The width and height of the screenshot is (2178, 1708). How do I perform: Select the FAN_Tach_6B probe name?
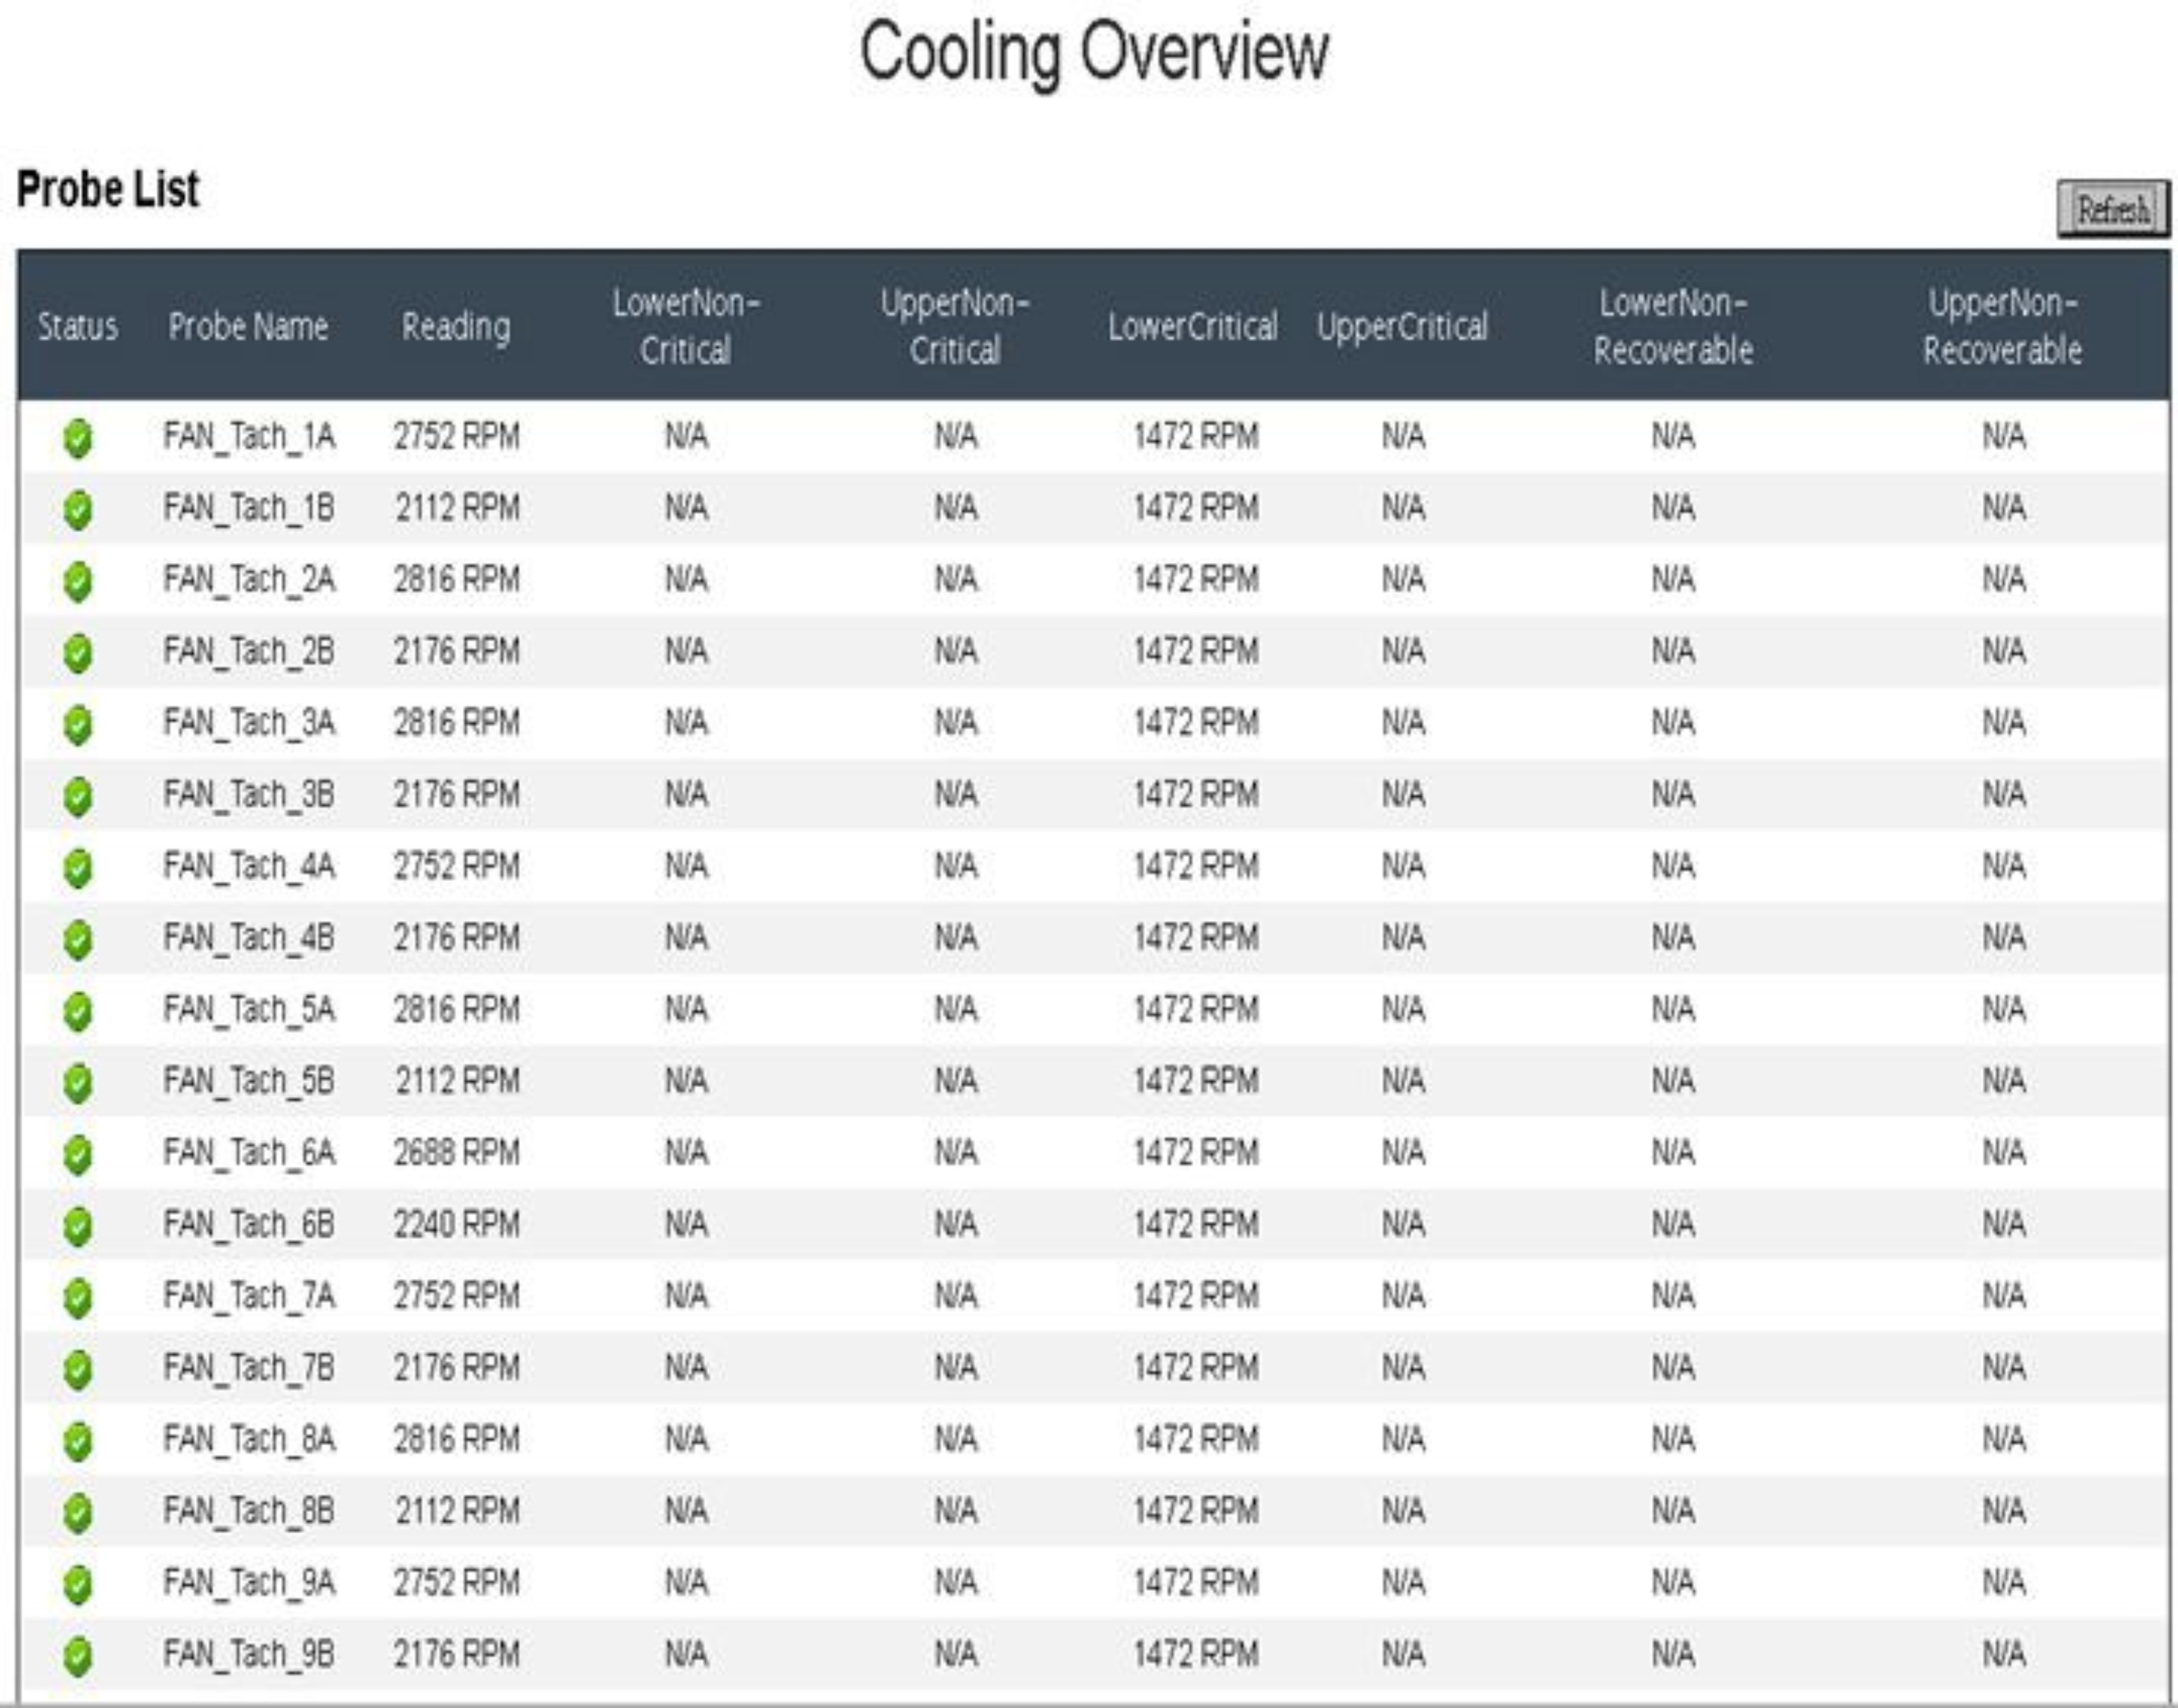pos(249,1224)
